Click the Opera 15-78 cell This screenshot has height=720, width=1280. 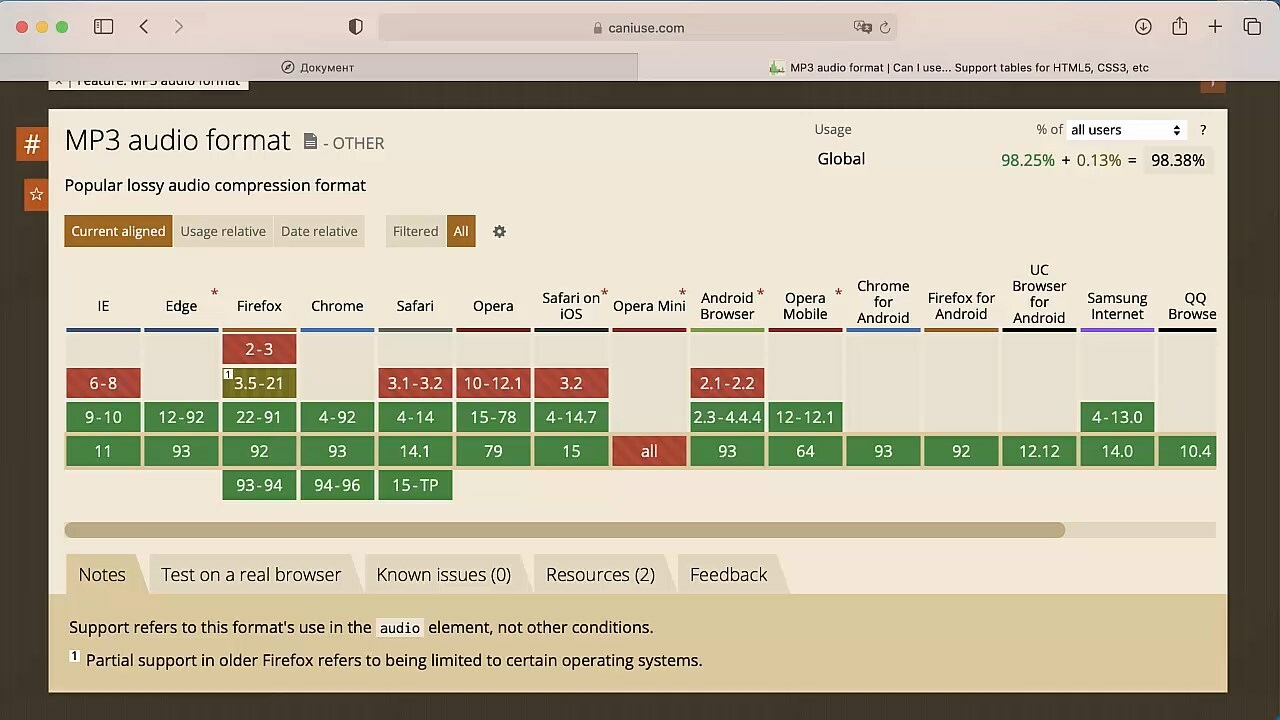[x=493, y=417]
